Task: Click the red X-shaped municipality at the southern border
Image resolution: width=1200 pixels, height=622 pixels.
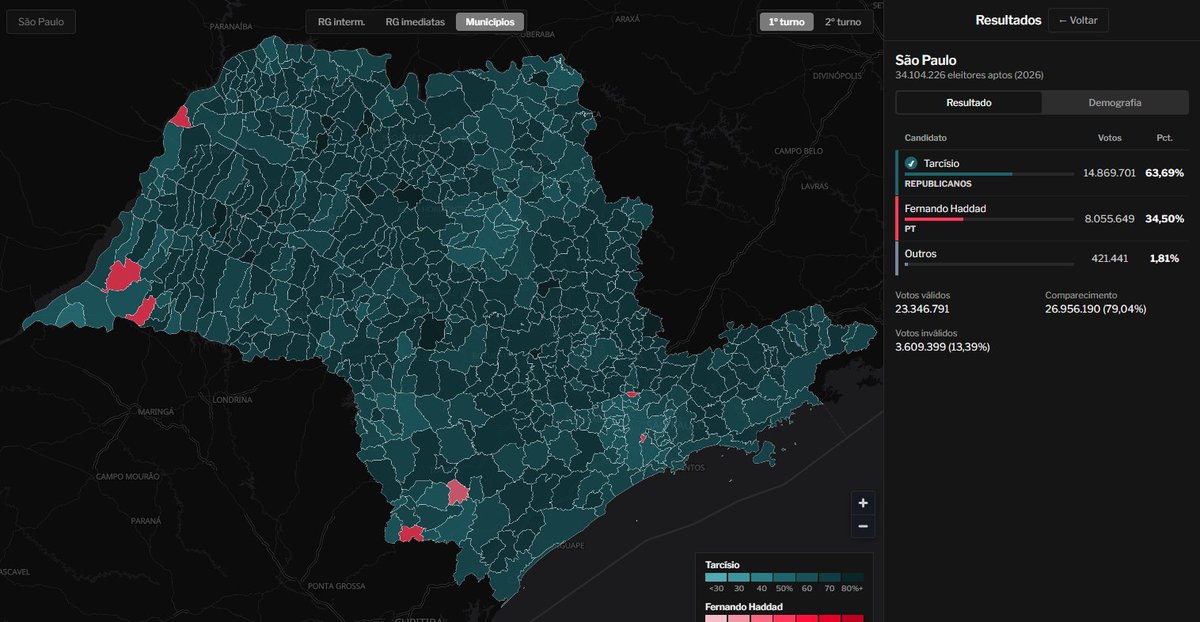Action: coord(410,534)
